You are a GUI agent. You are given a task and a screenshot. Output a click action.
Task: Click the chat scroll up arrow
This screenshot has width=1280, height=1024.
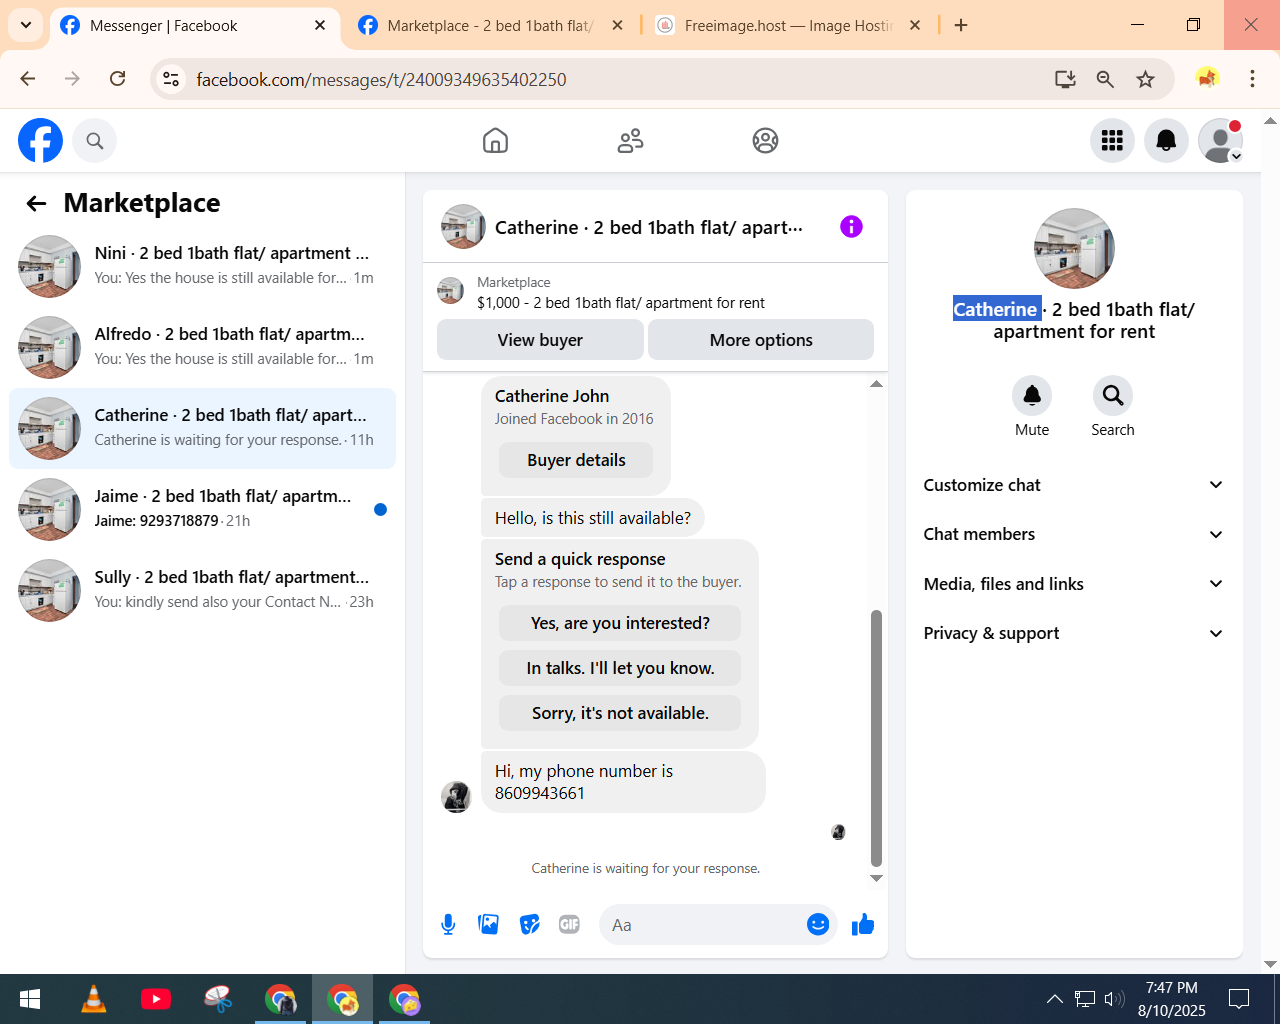point(876,384)
